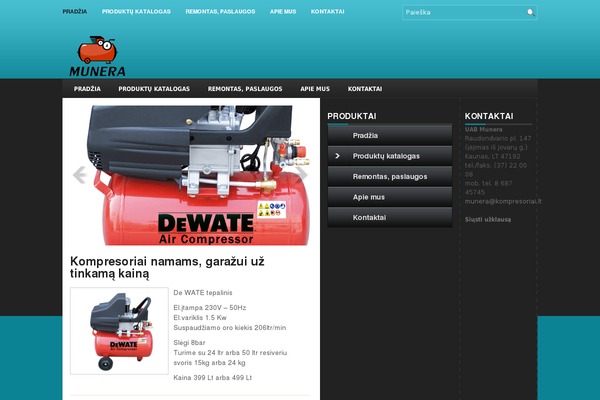This screenshot has width=600, height=400.
Task: Select Kontaktai in dark navigation bar
Action: click(365, 89)
